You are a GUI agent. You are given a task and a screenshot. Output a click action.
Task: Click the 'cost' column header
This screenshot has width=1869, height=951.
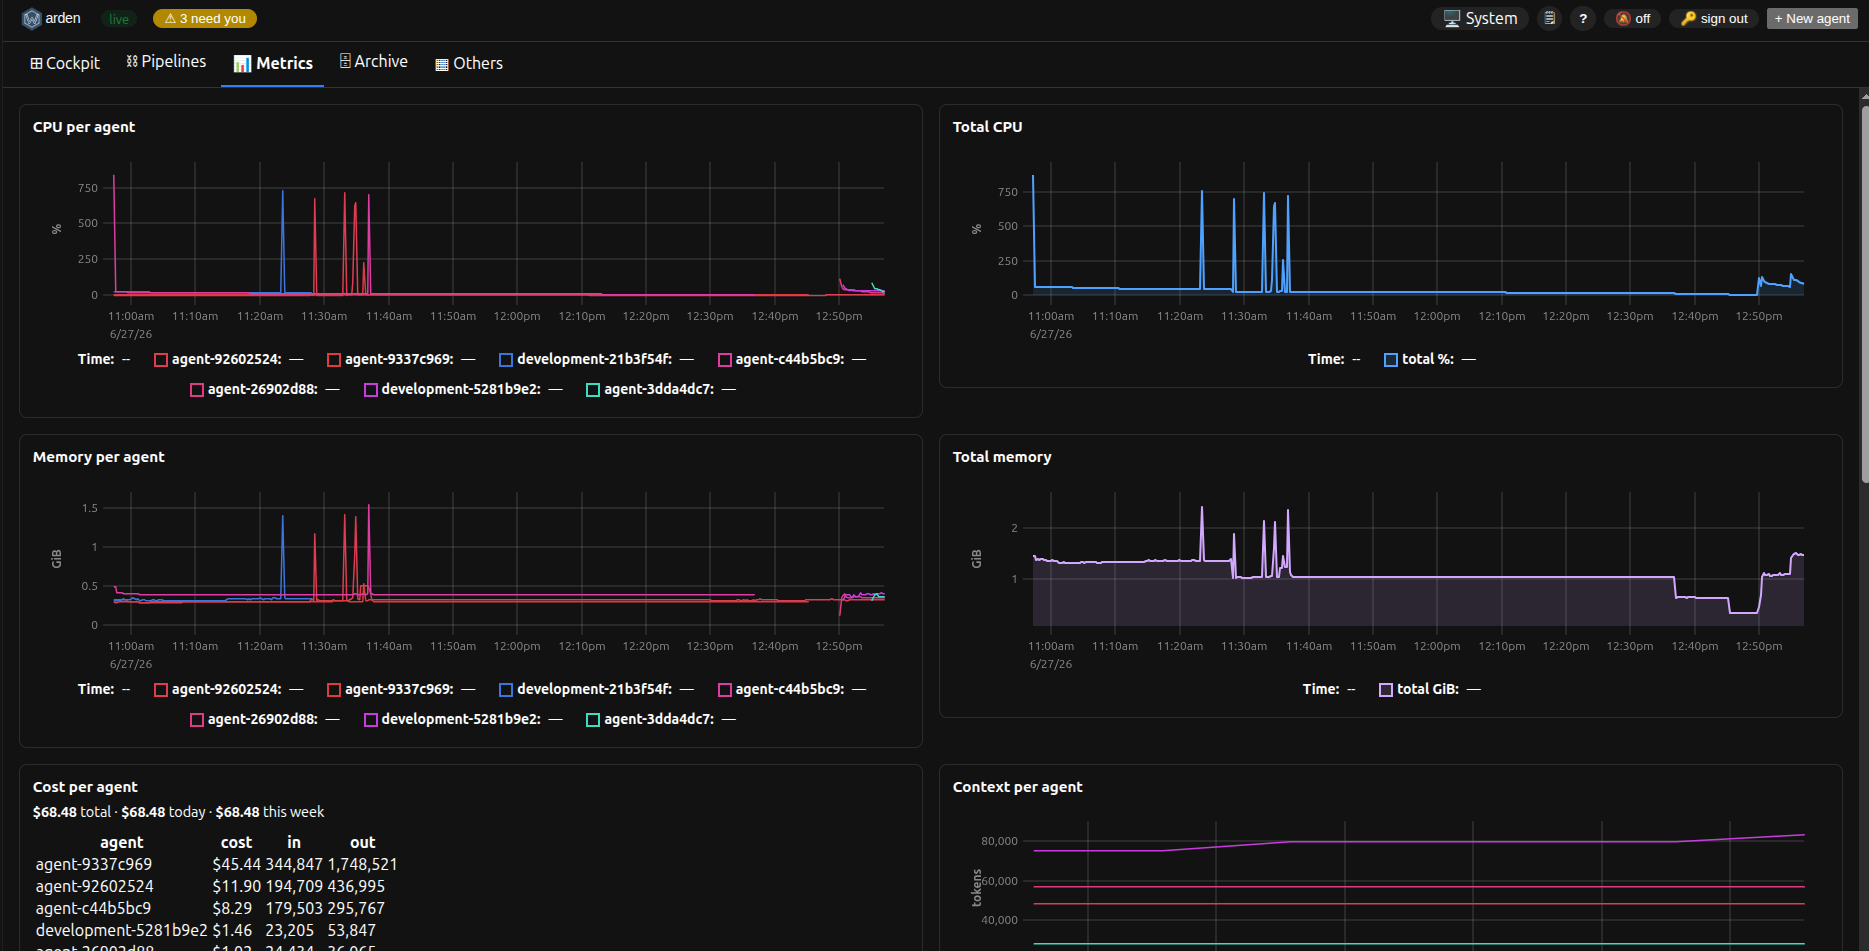(236, 842)
